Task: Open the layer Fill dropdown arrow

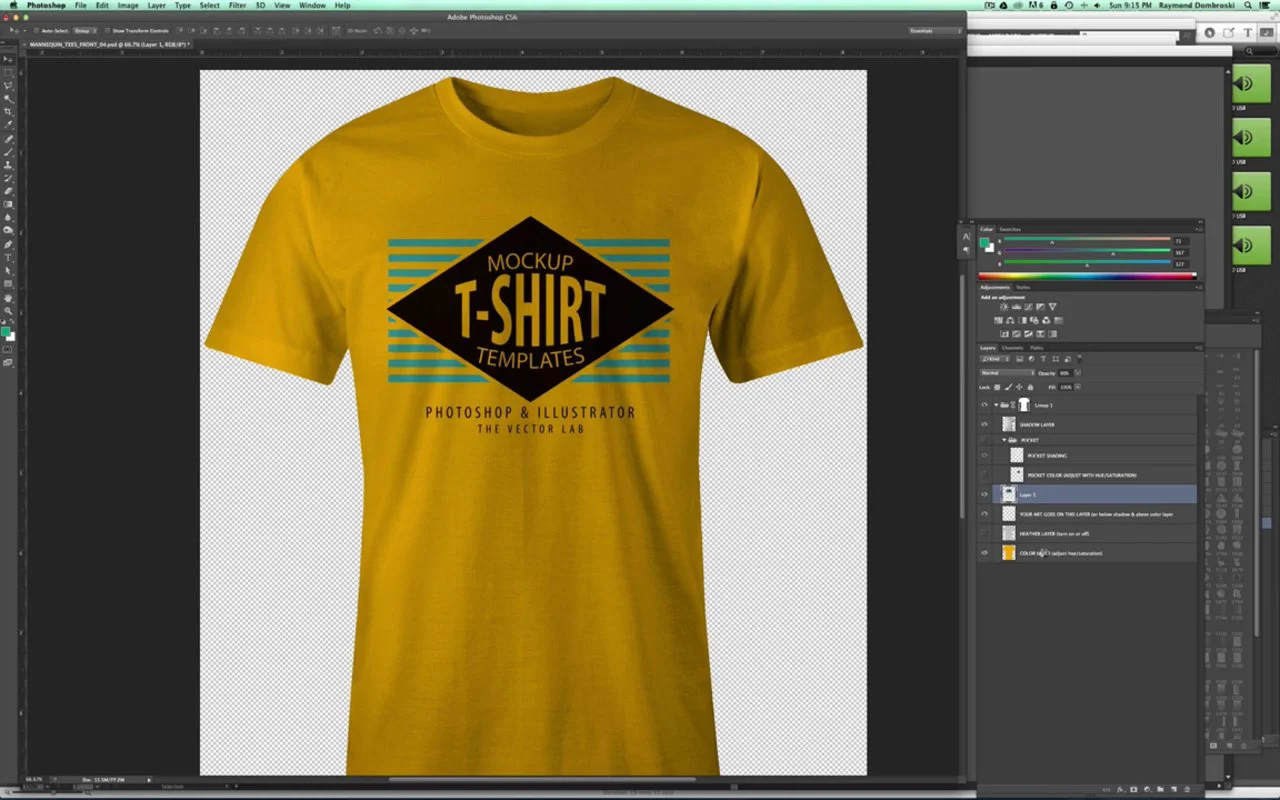Action: 1078,387
